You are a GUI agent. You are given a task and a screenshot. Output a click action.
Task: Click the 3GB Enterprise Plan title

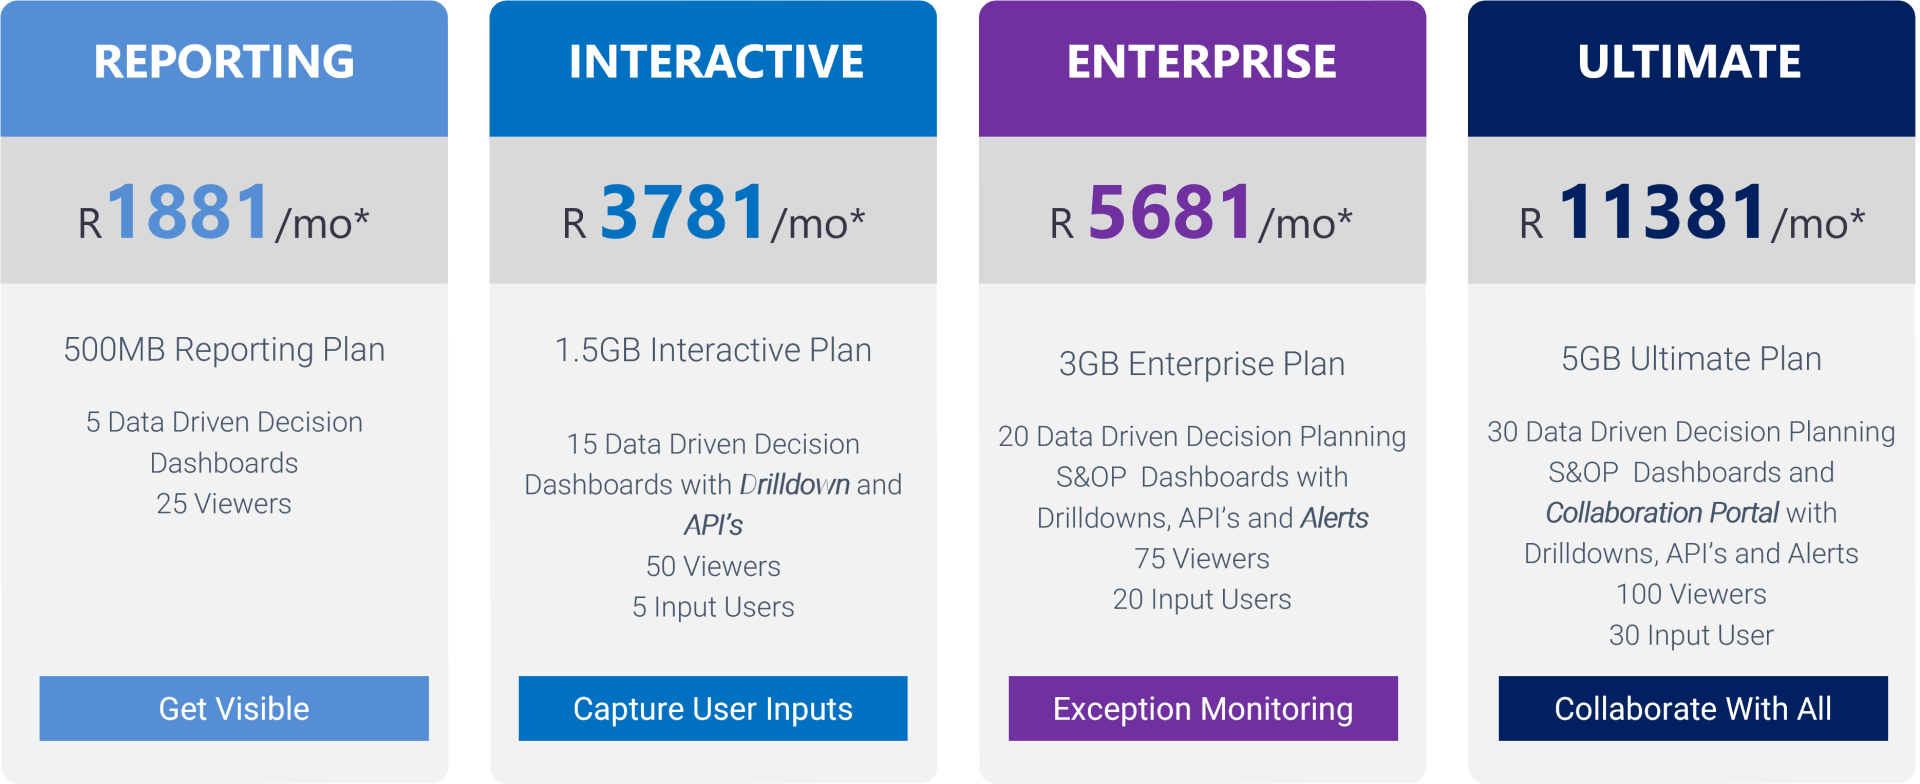point(1201,364)
